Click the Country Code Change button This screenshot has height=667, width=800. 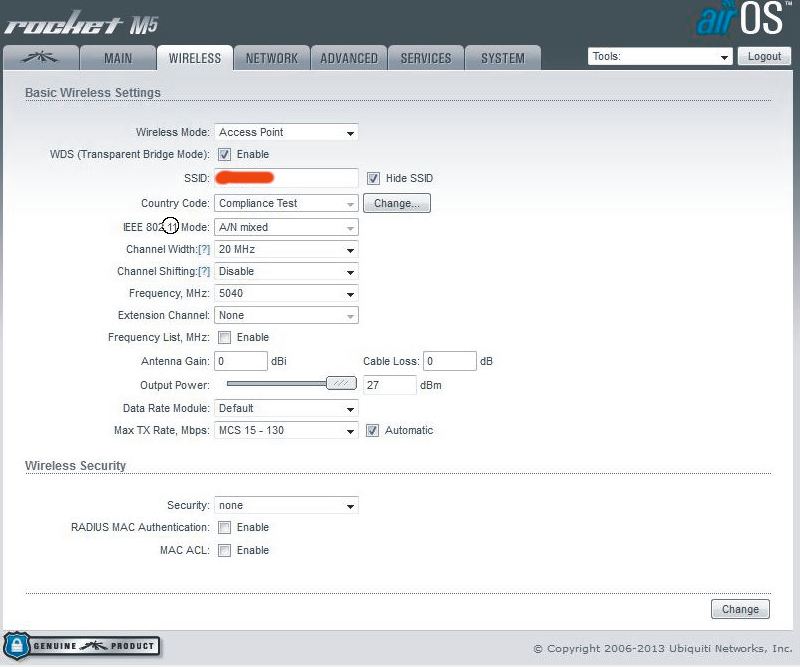coord(396,203)
